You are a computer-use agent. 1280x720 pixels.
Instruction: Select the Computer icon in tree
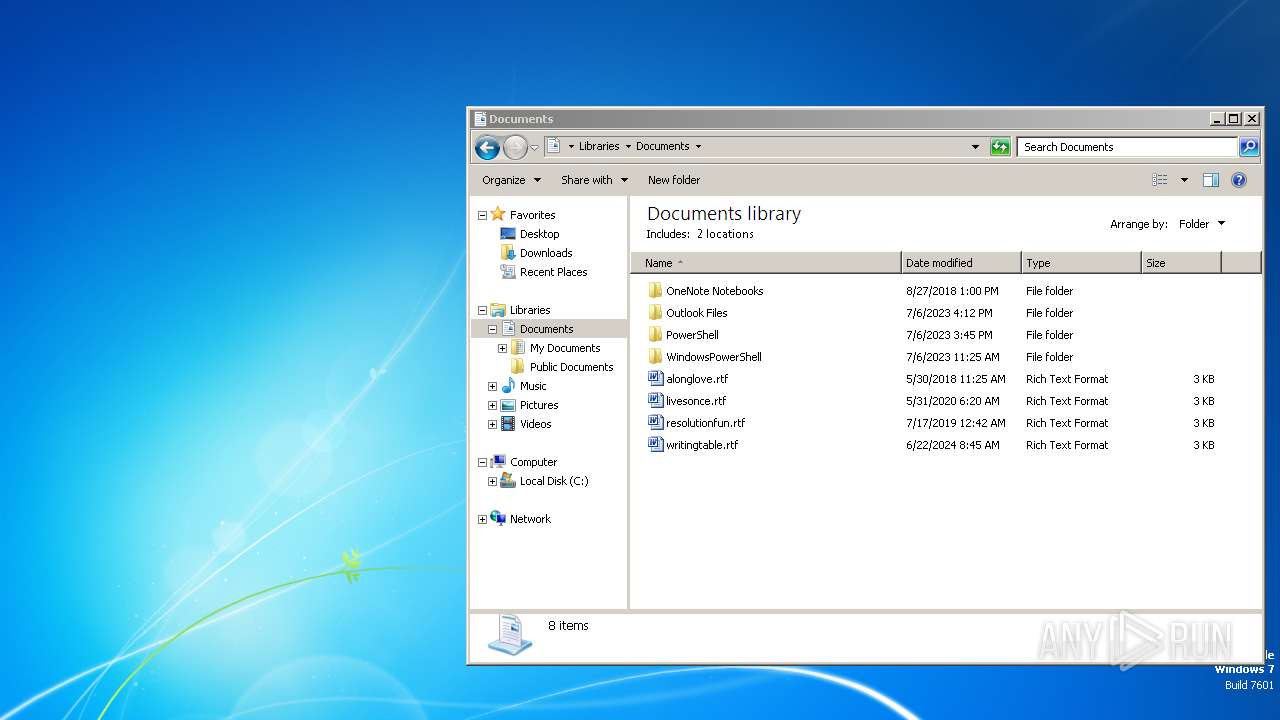(498, 462)
